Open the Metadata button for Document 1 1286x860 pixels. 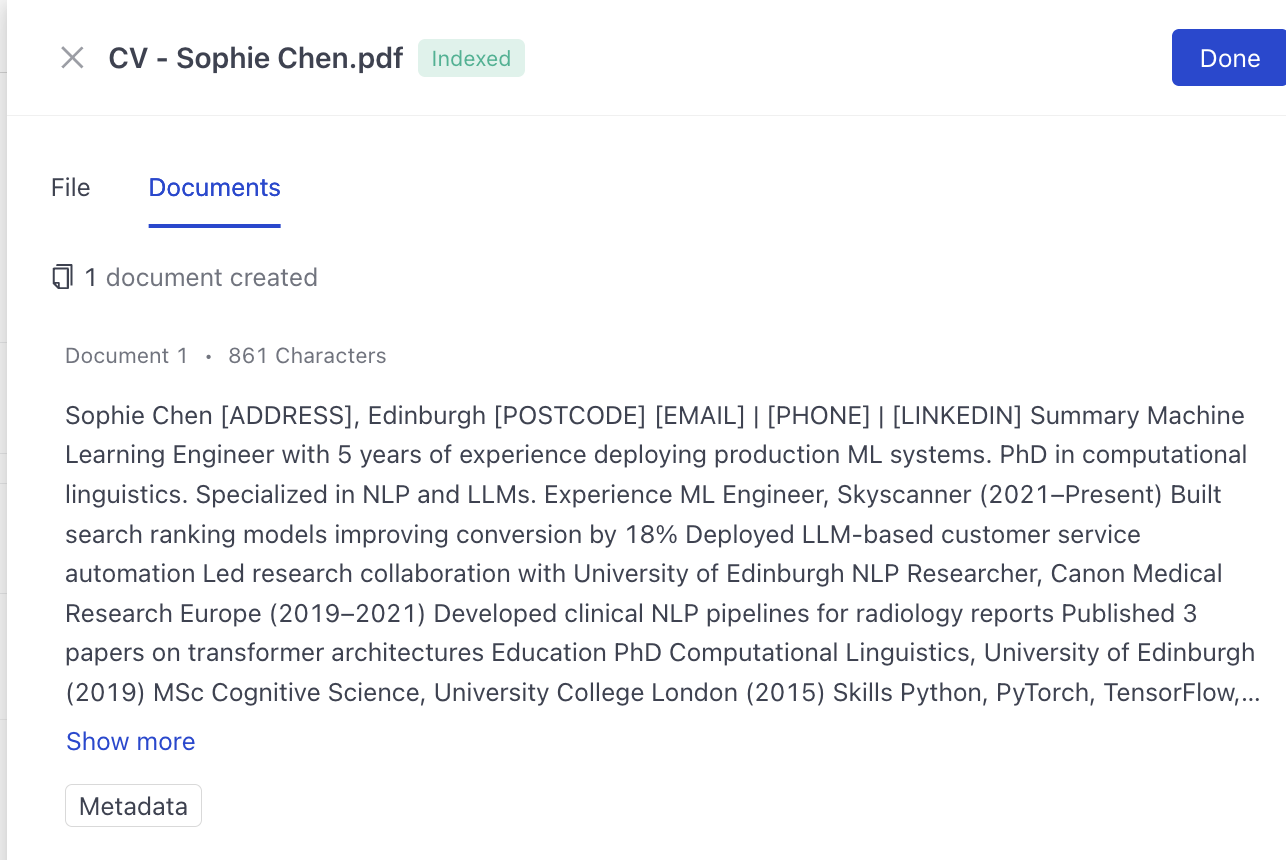tap(133, 806)
